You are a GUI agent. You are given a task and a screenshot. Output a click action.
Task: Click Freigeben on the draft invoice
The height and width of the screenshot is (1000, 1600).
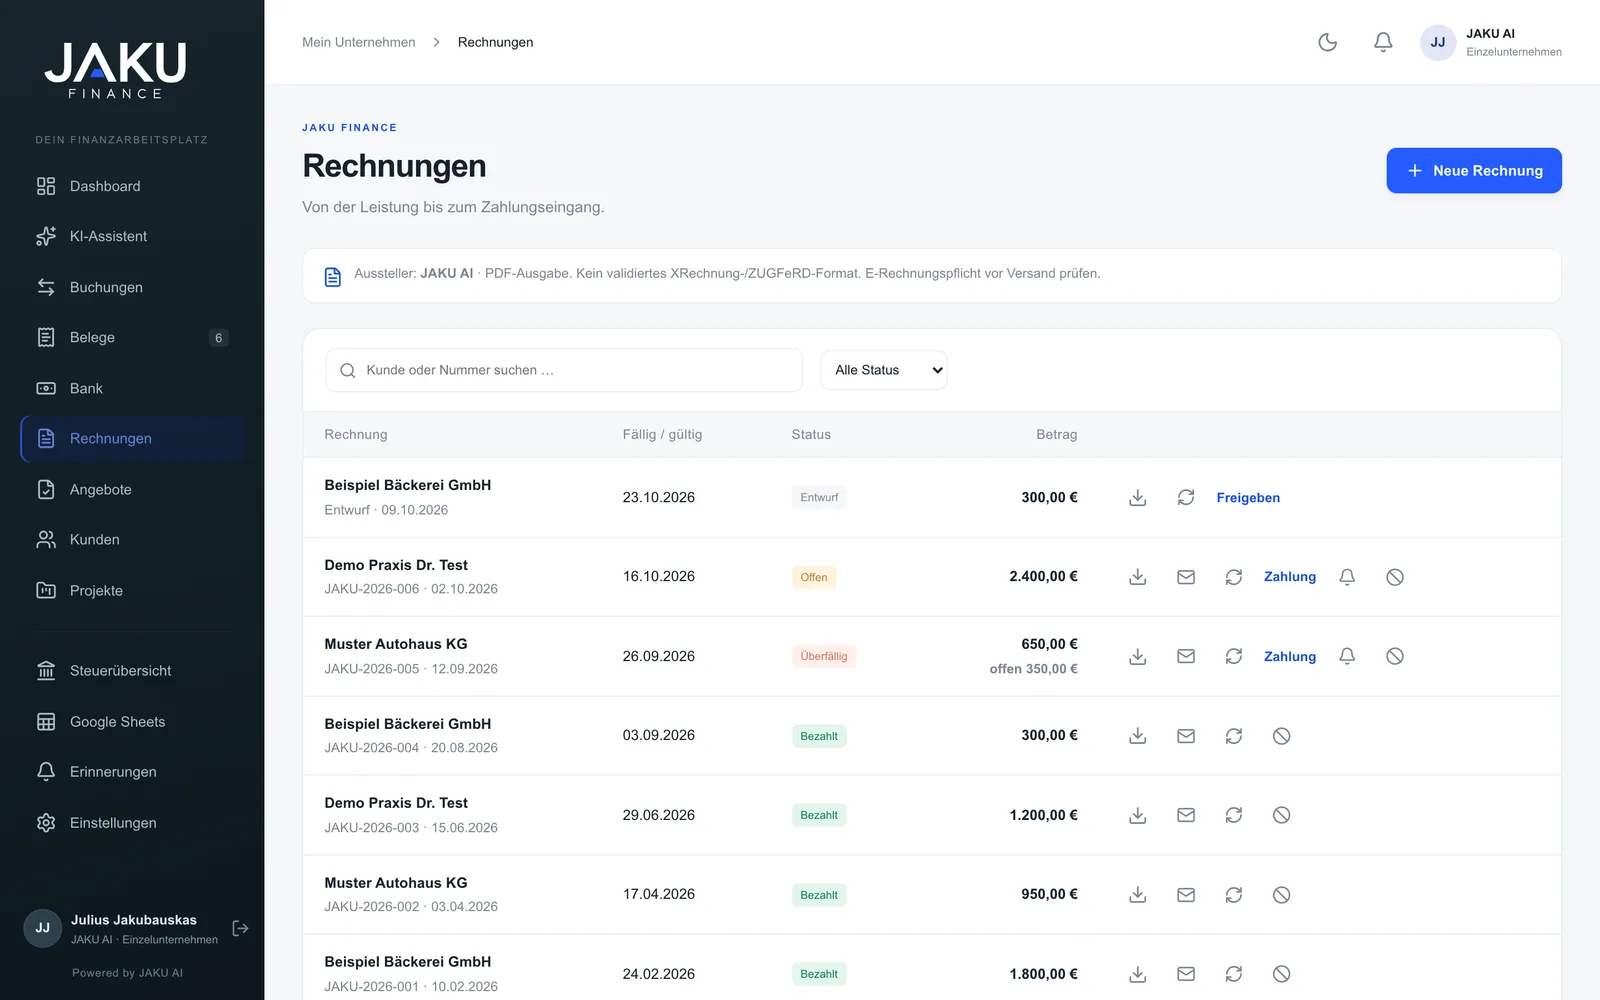click(x=1248, y=498)
